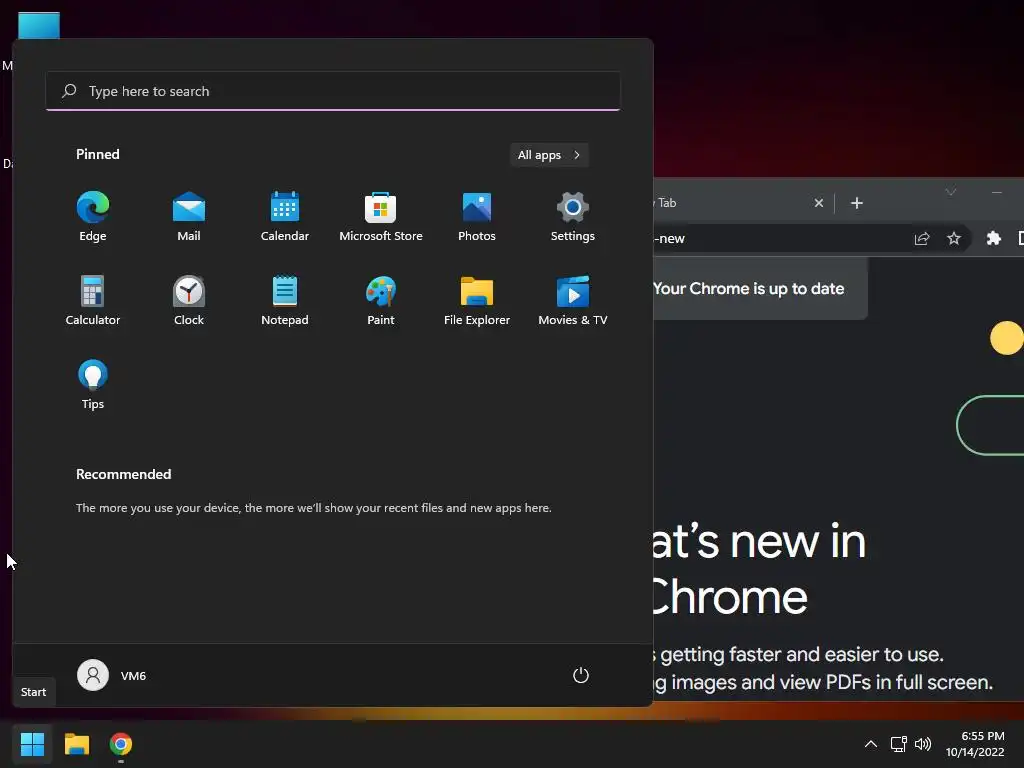Open the clock and date 6:55 PM

pos(975,744)
